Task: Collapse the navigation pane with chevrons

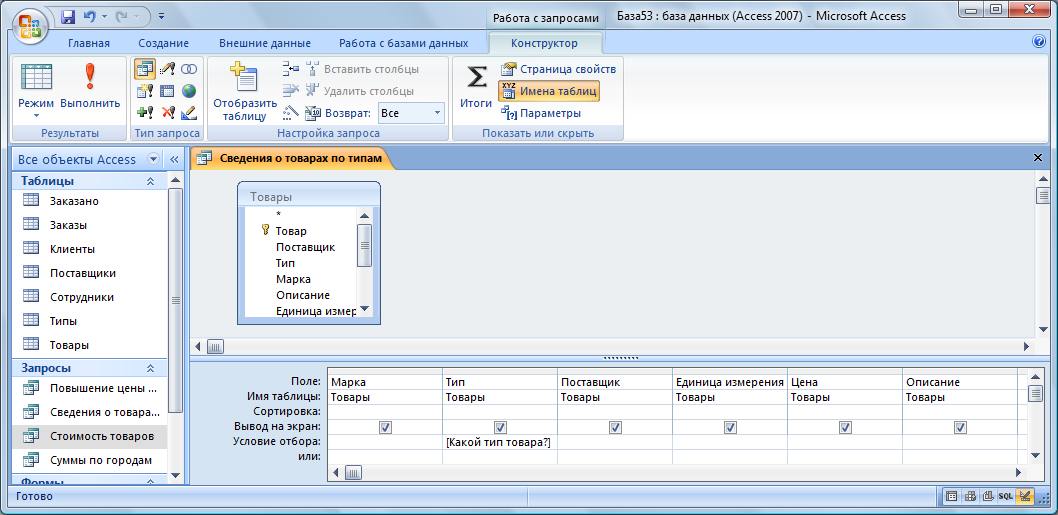Action: click(173, 159)
